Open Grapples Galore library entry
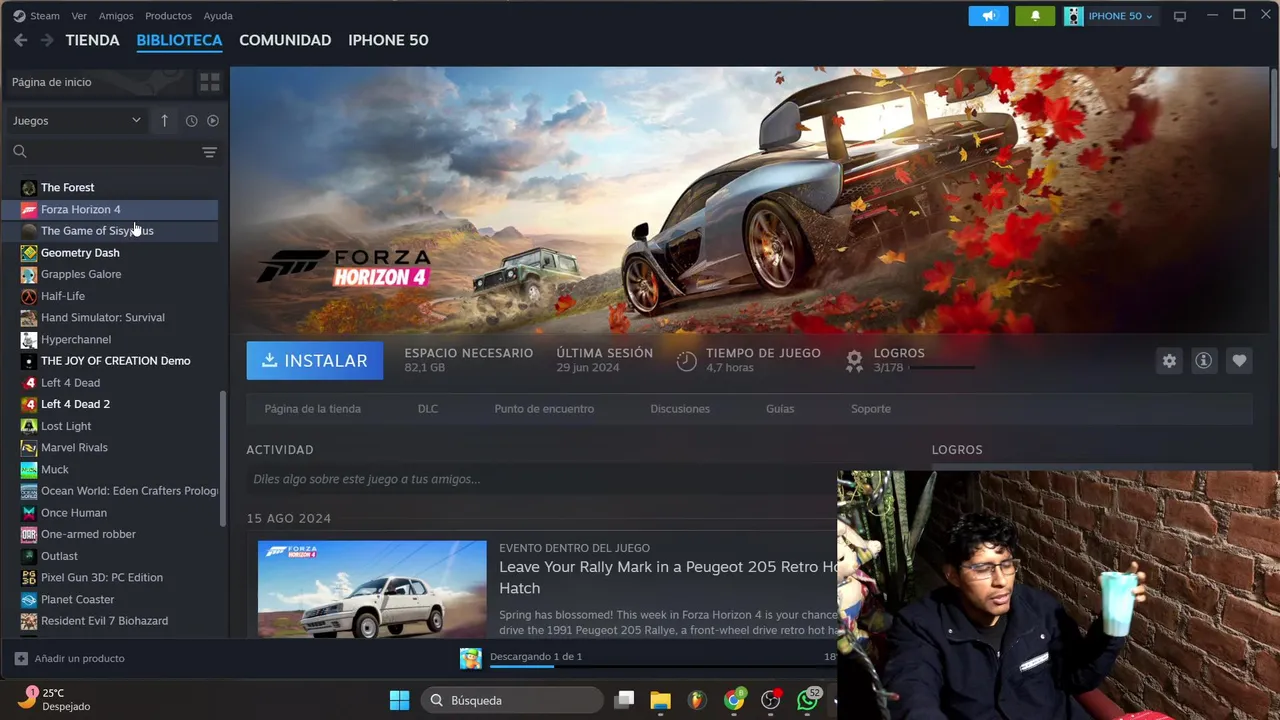The width and height of the screenshot is (1280, 720). coord(110,274)
